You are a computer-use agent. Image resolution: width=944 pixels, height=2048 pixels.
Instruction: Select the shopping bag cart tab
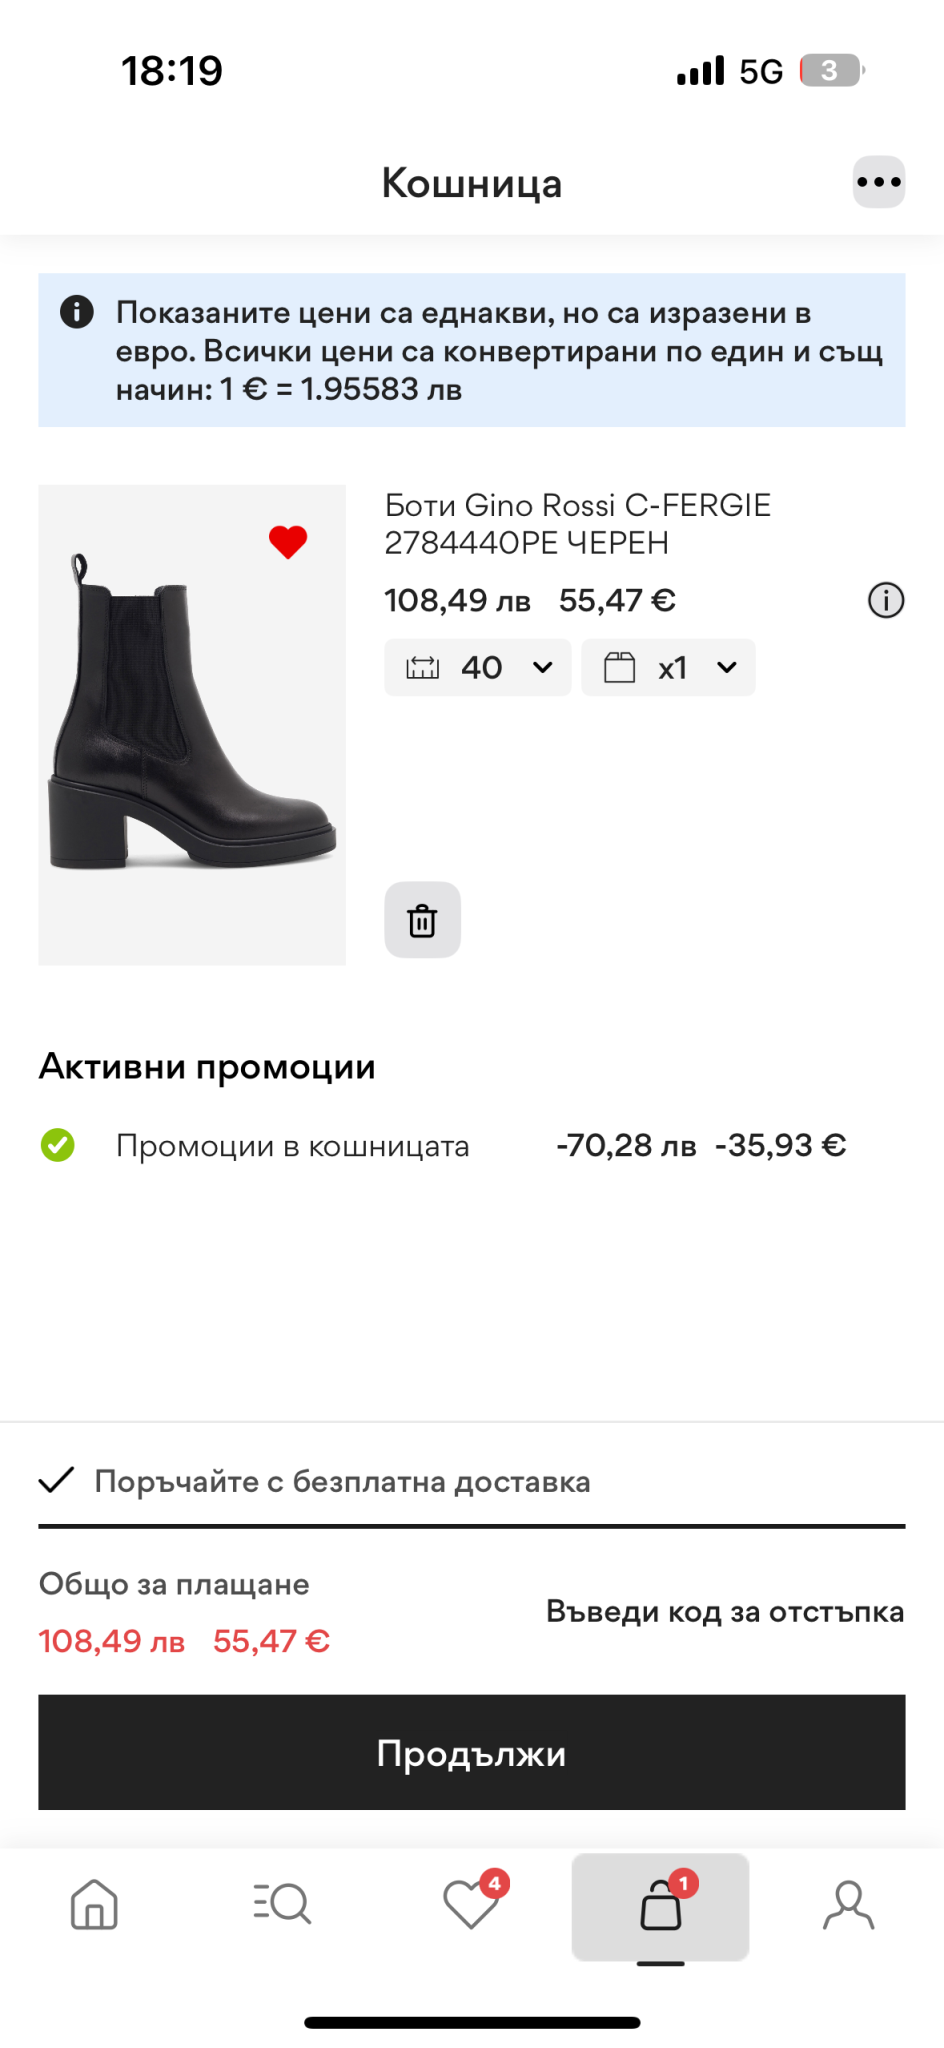click(x=660, y=1906)
